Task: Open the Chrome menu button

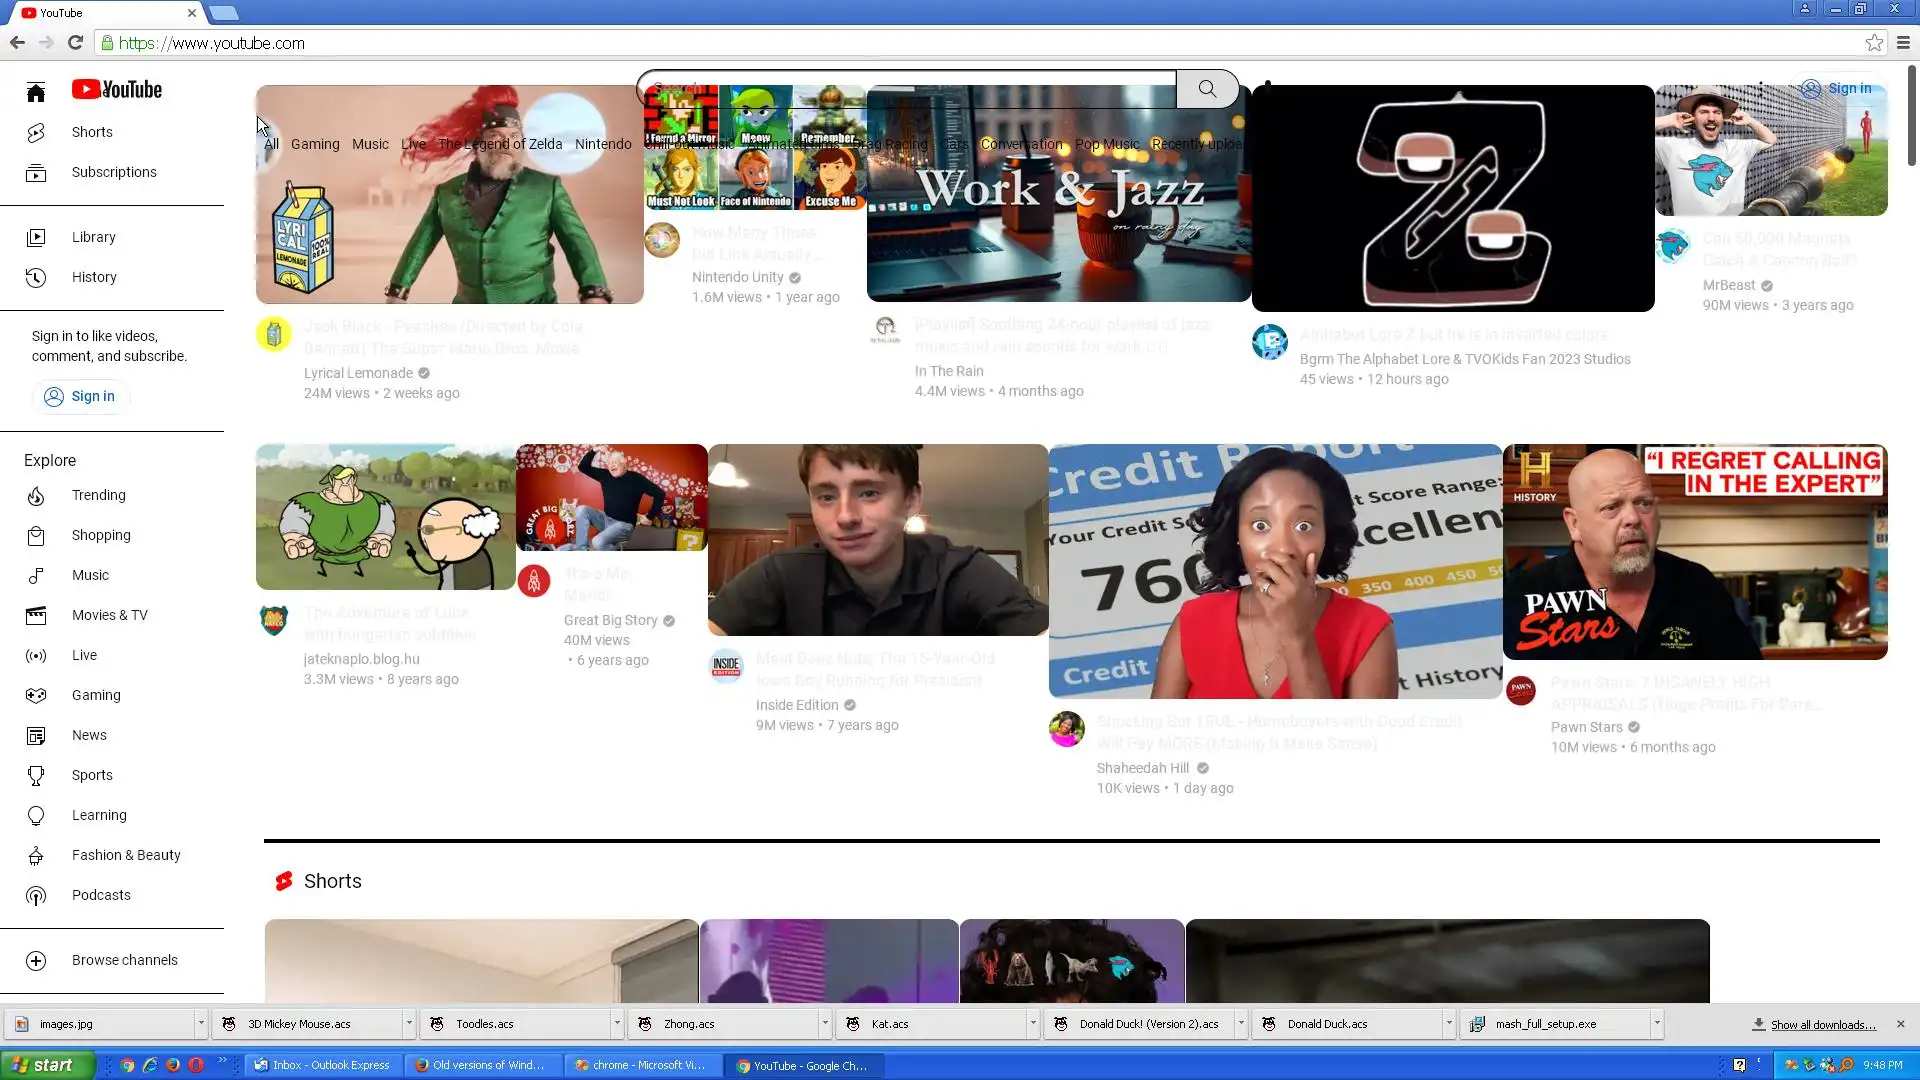Action: pyautogui.click(x=1903, y=42)
